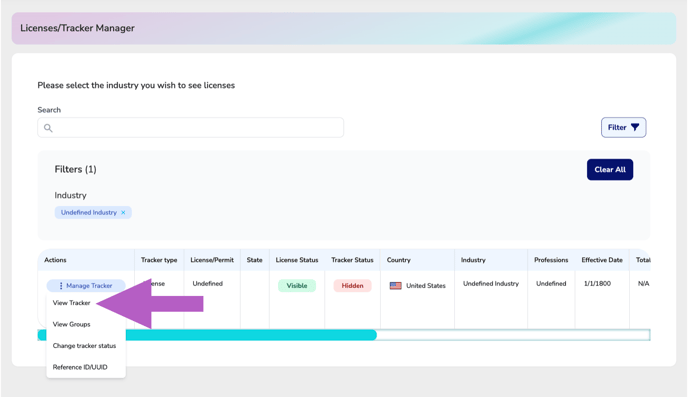
Task: Open the Manage Tracker dropdown
Action: pos(86,286)
